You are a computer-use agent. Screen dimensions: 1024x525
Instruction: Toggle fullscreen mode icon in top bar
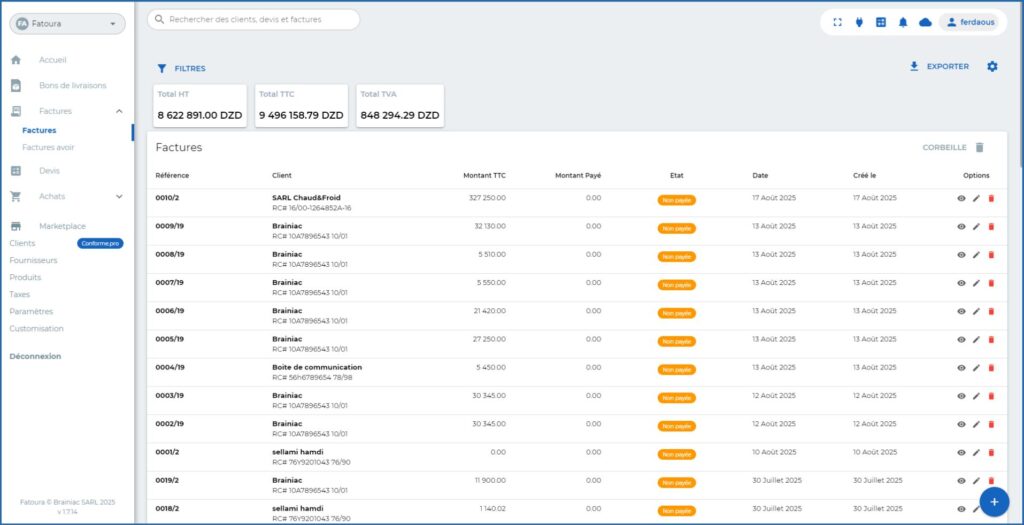point(838,22)
